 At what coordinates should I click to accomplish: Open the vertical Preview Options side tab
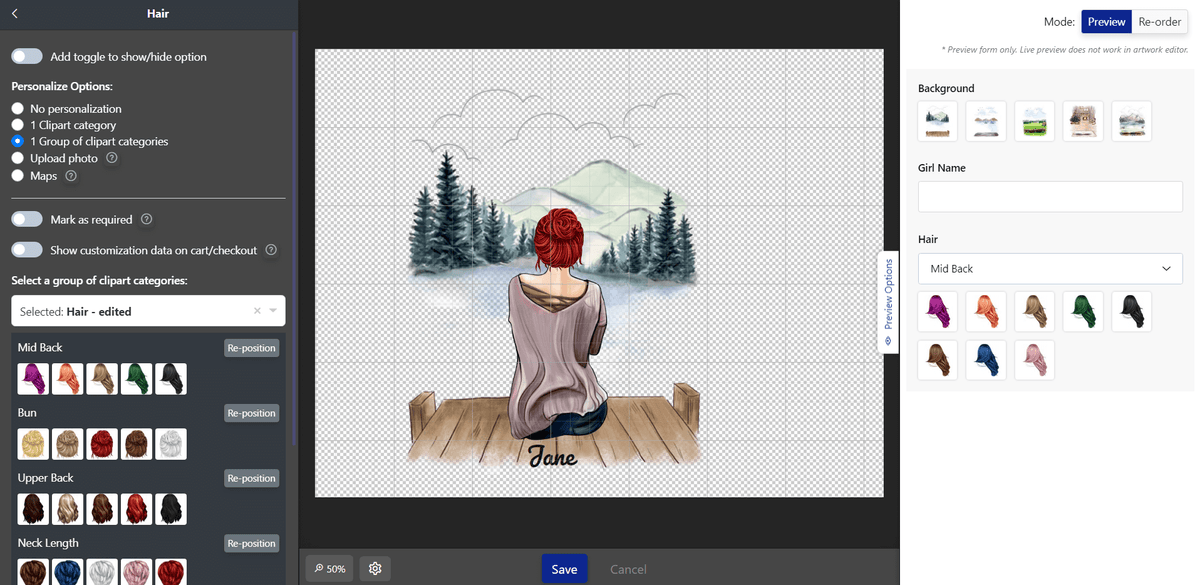click(888, 302)
